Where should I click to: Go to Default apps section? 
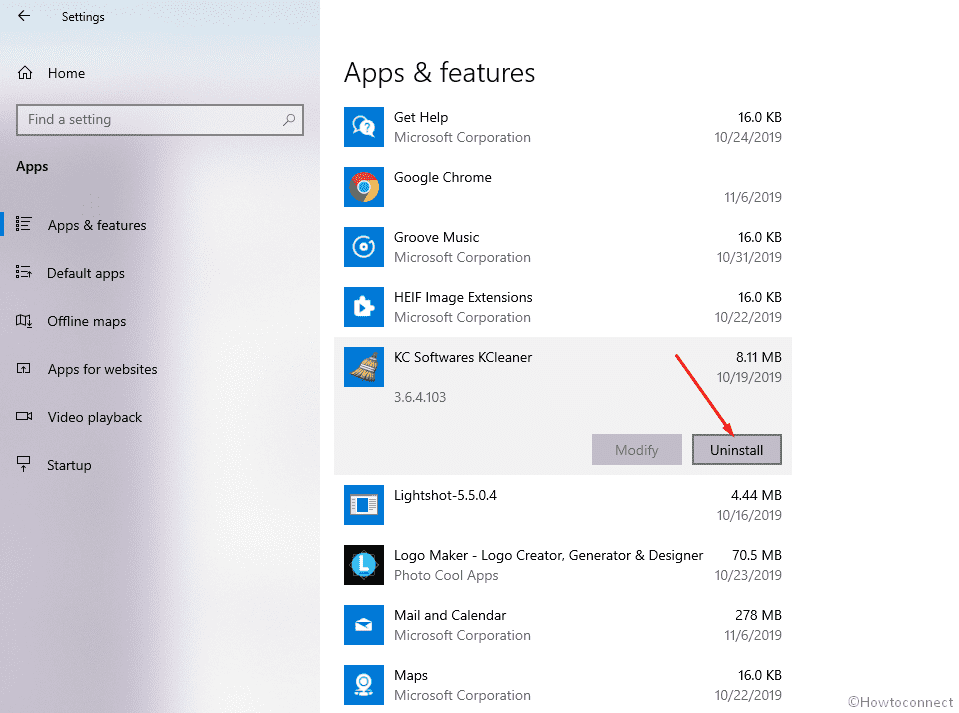tap(86, 273)
